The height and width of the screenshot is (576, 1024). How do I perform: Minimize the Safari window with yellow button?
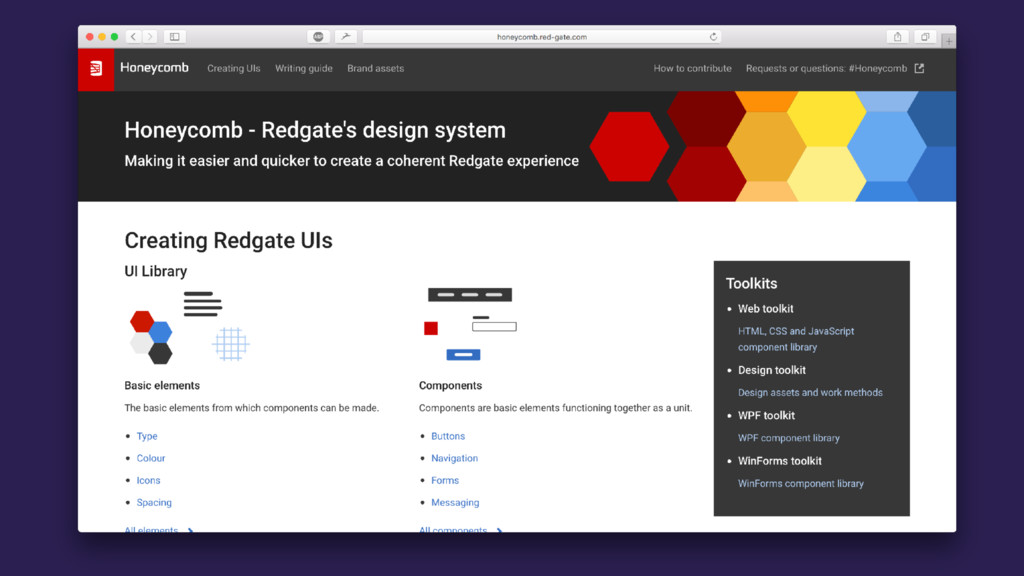coord(102,37)
